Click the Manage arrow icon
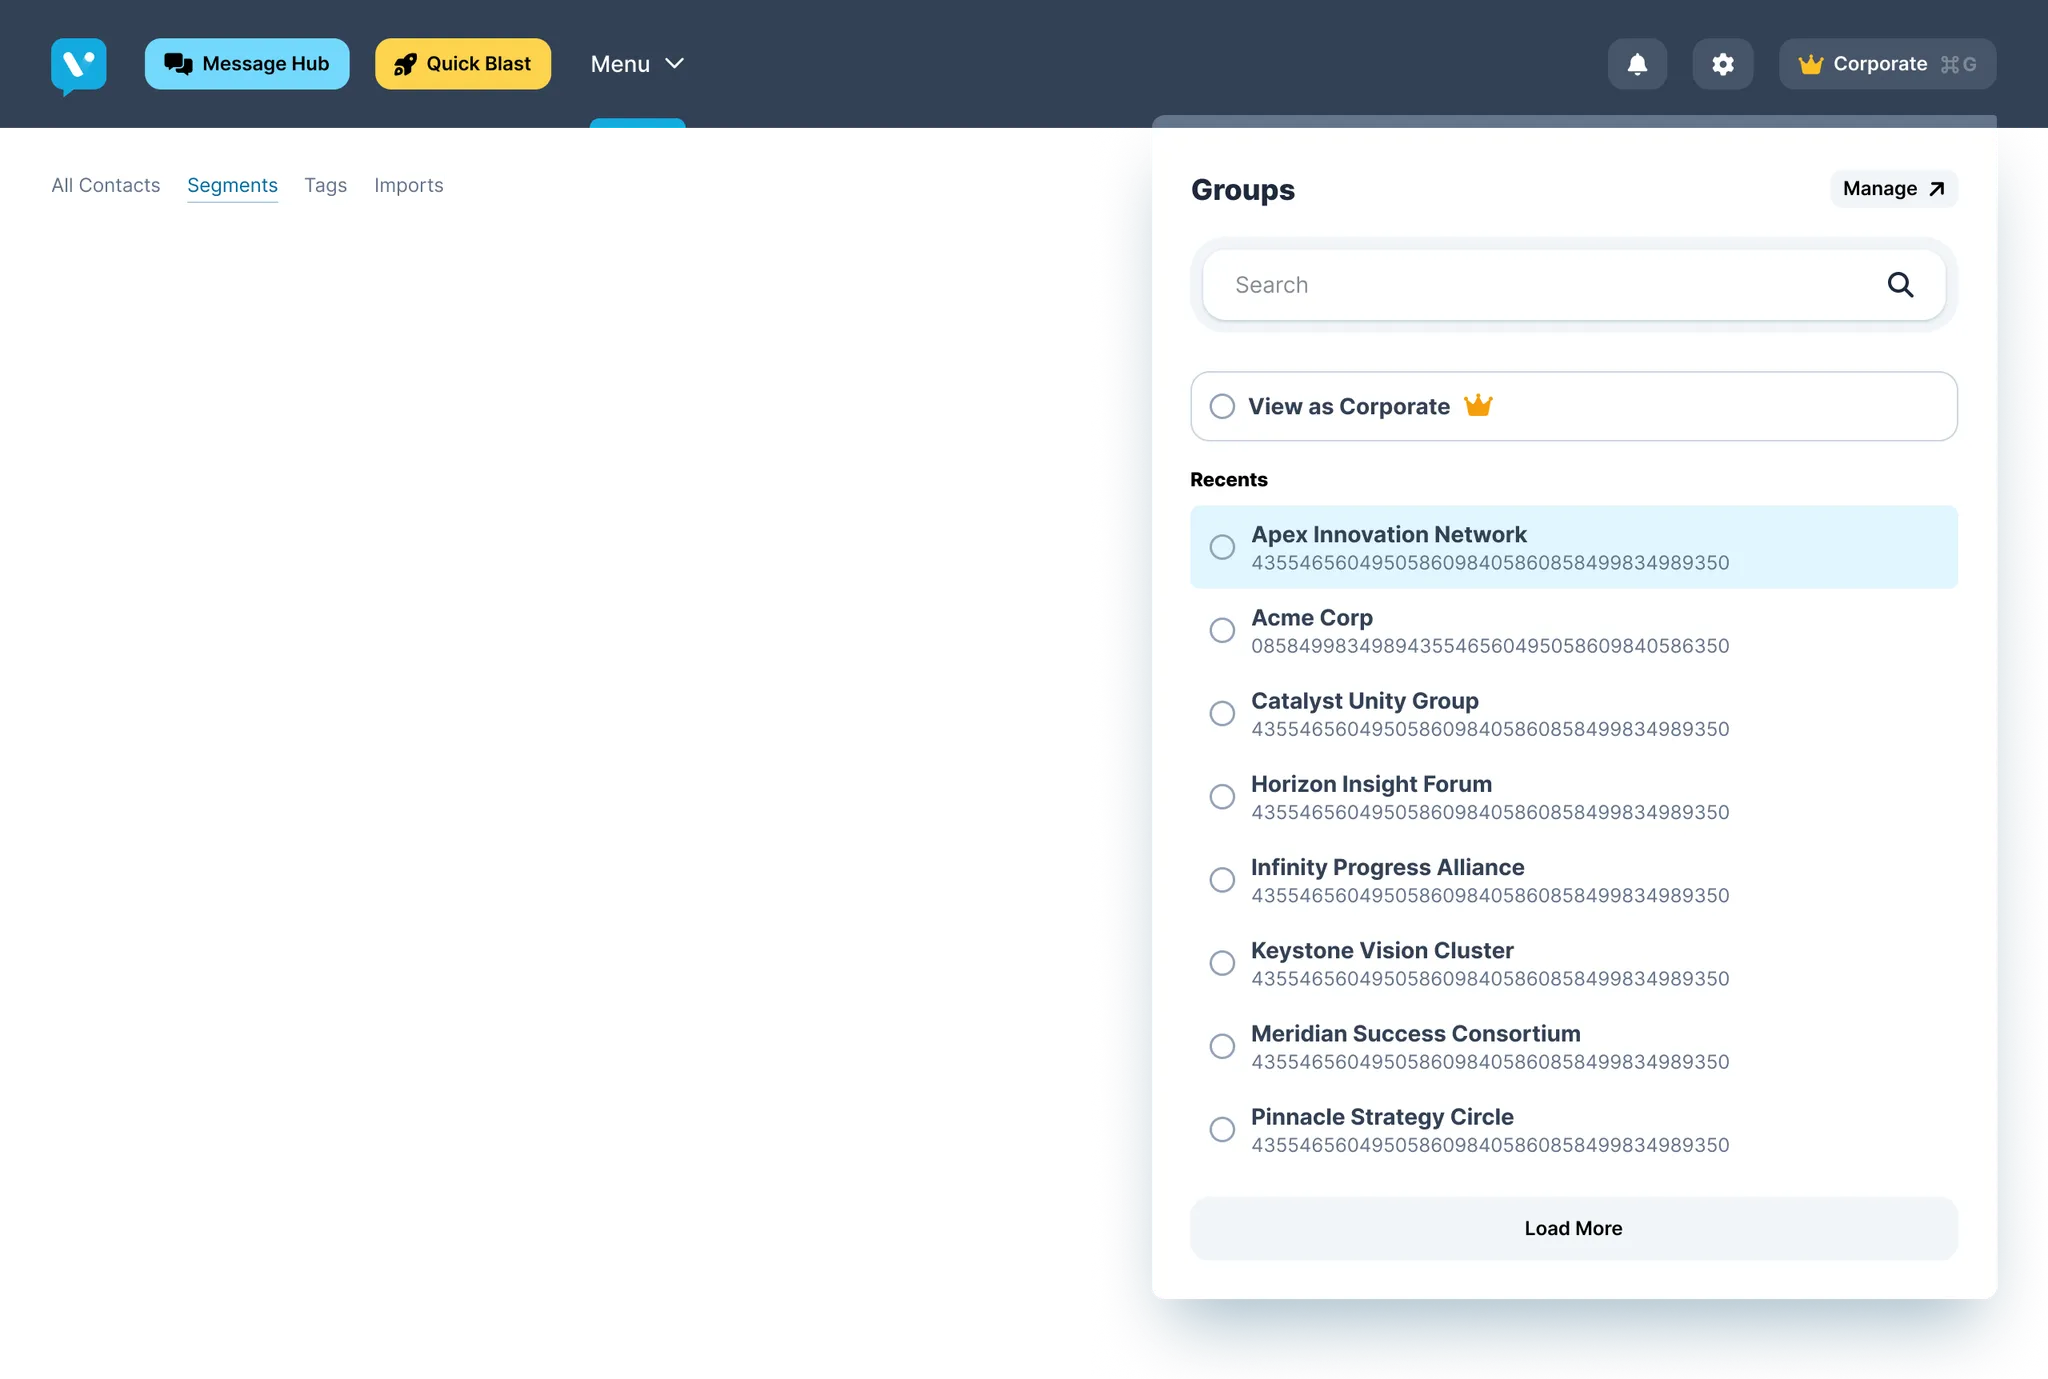 pyautogui.click(x=1936, y=189)
